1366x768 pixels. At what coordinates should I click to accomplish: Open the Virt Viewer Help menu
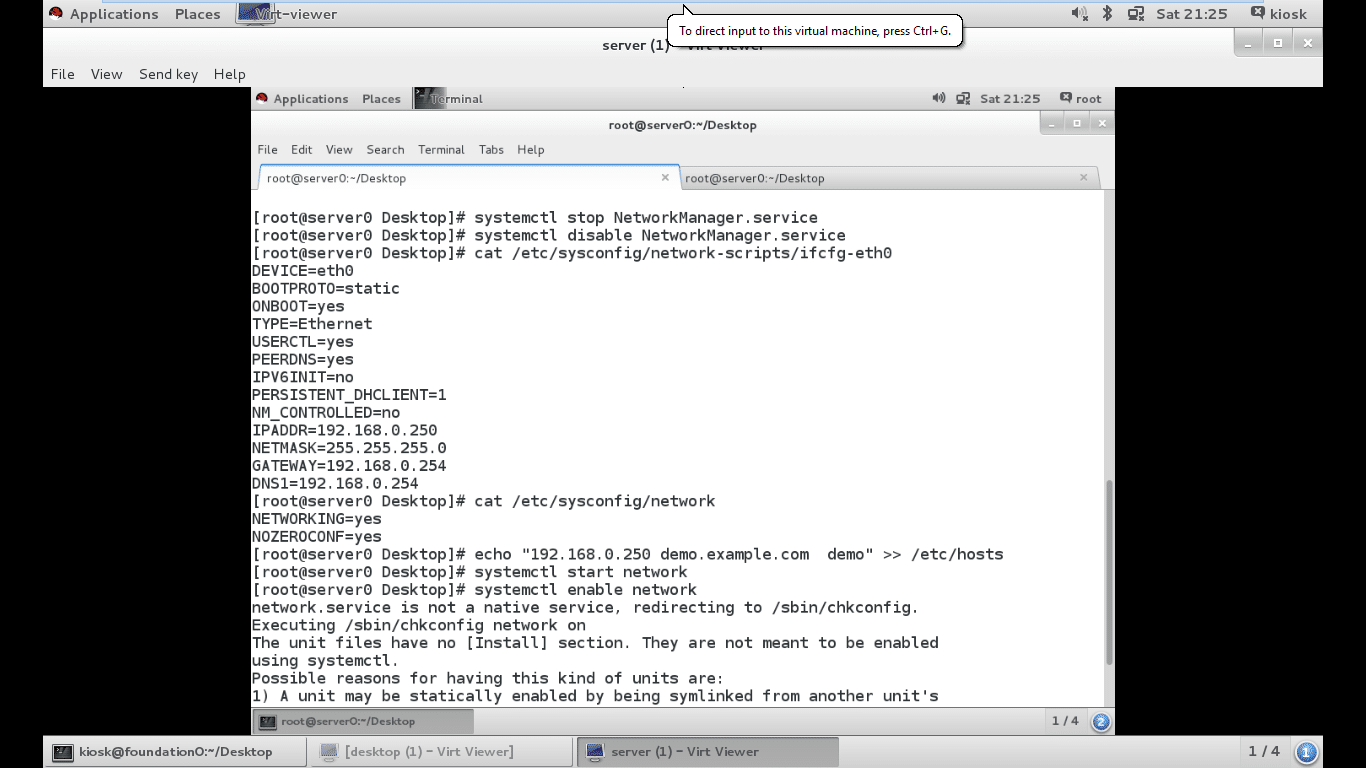229,74
